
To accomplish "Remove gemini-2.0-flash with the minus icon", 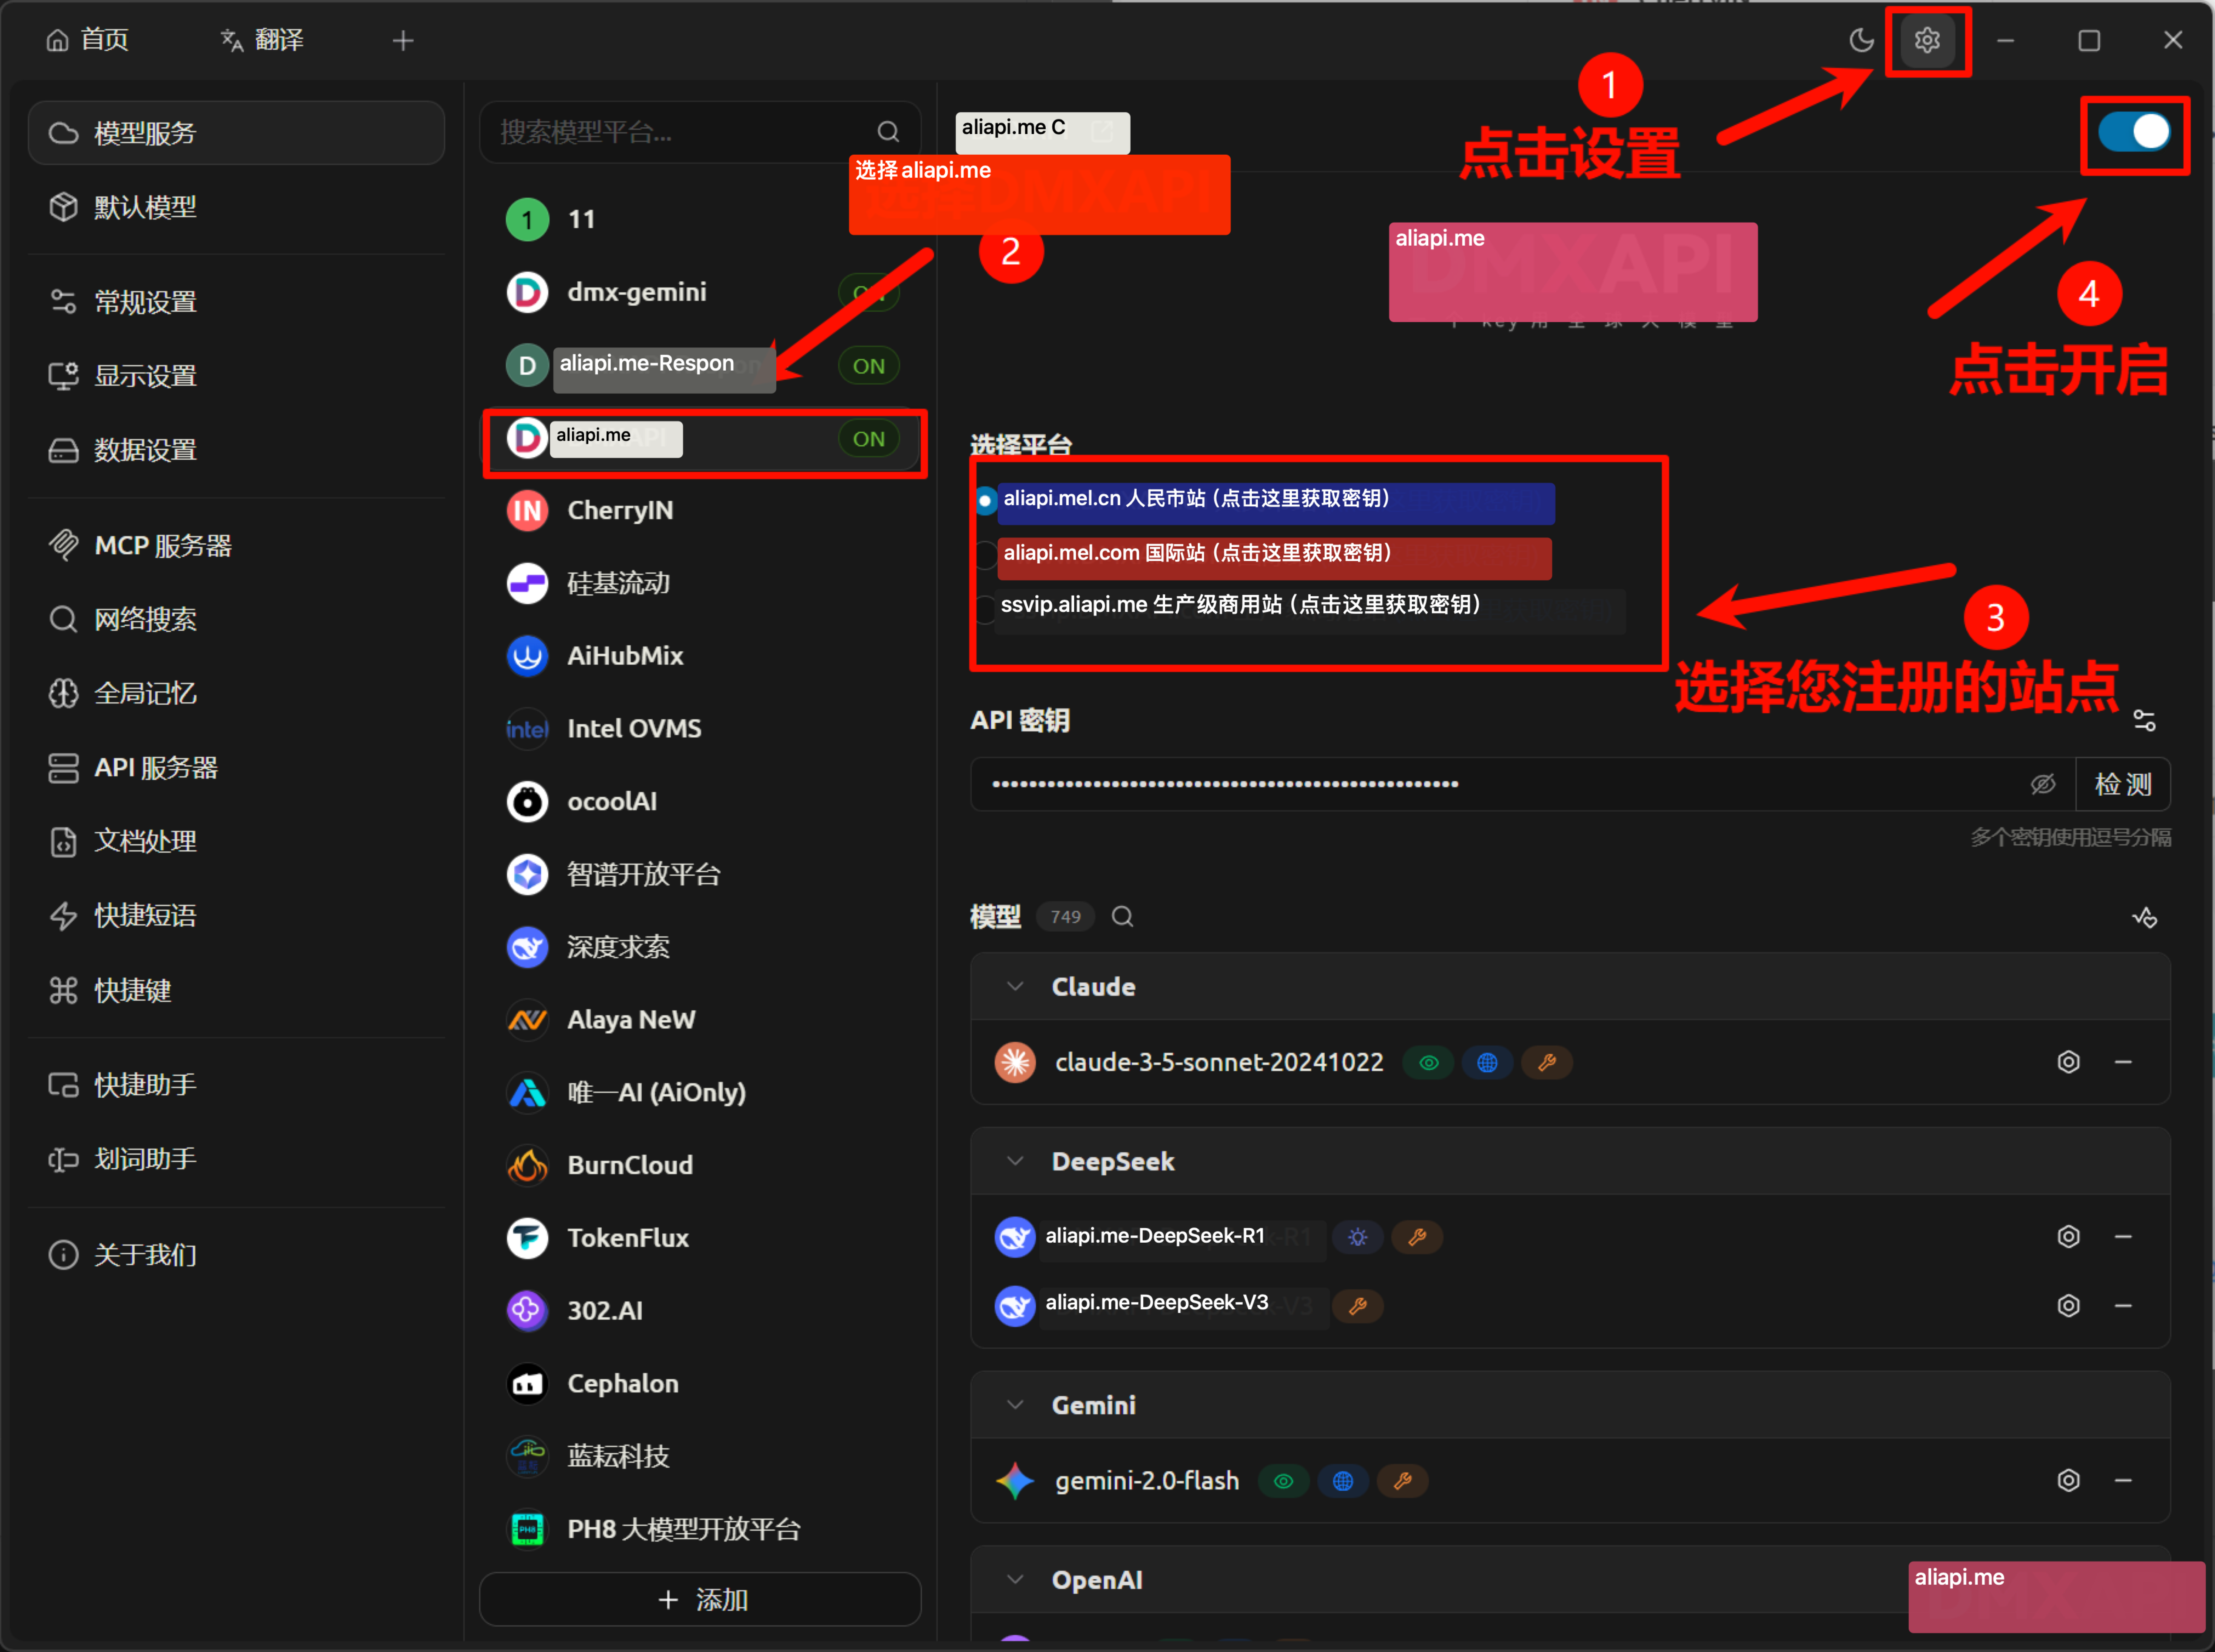I will (2123, 1481).
